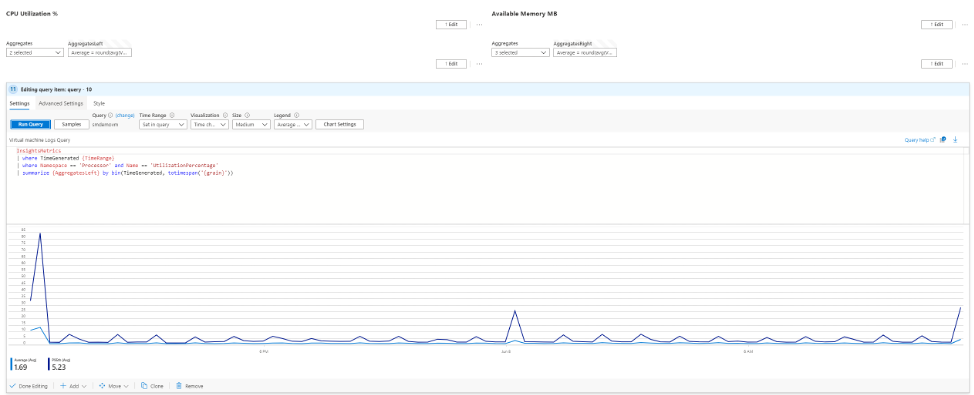Click the copy query icon beside Query help

point(943,140)
